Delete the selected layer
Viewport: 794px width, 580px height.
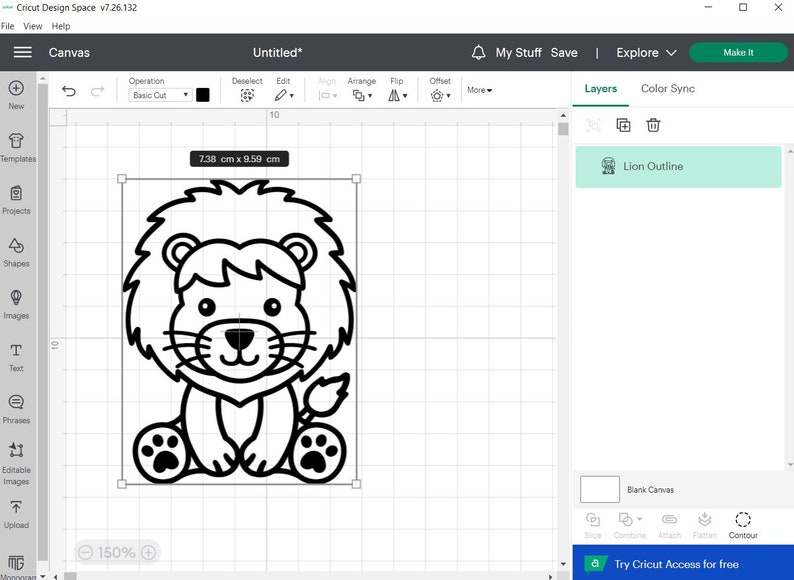(653, 125)
